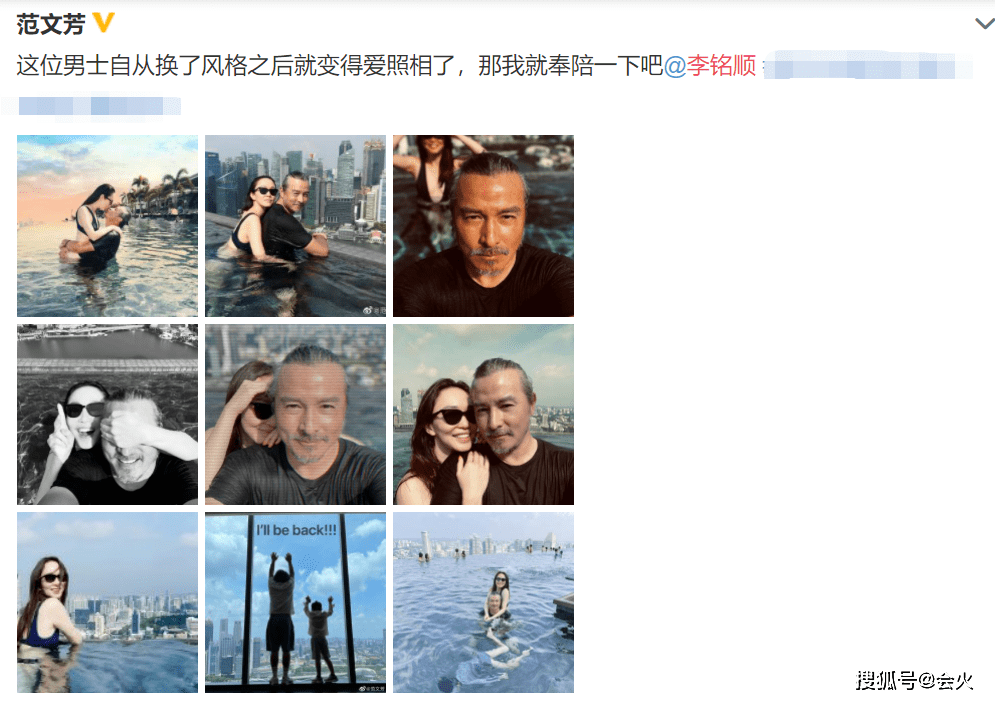Viewport: 995px width, 702px height.
Task: Click the 搜狐号@会火 watermark
Action: tap(914, 680)
